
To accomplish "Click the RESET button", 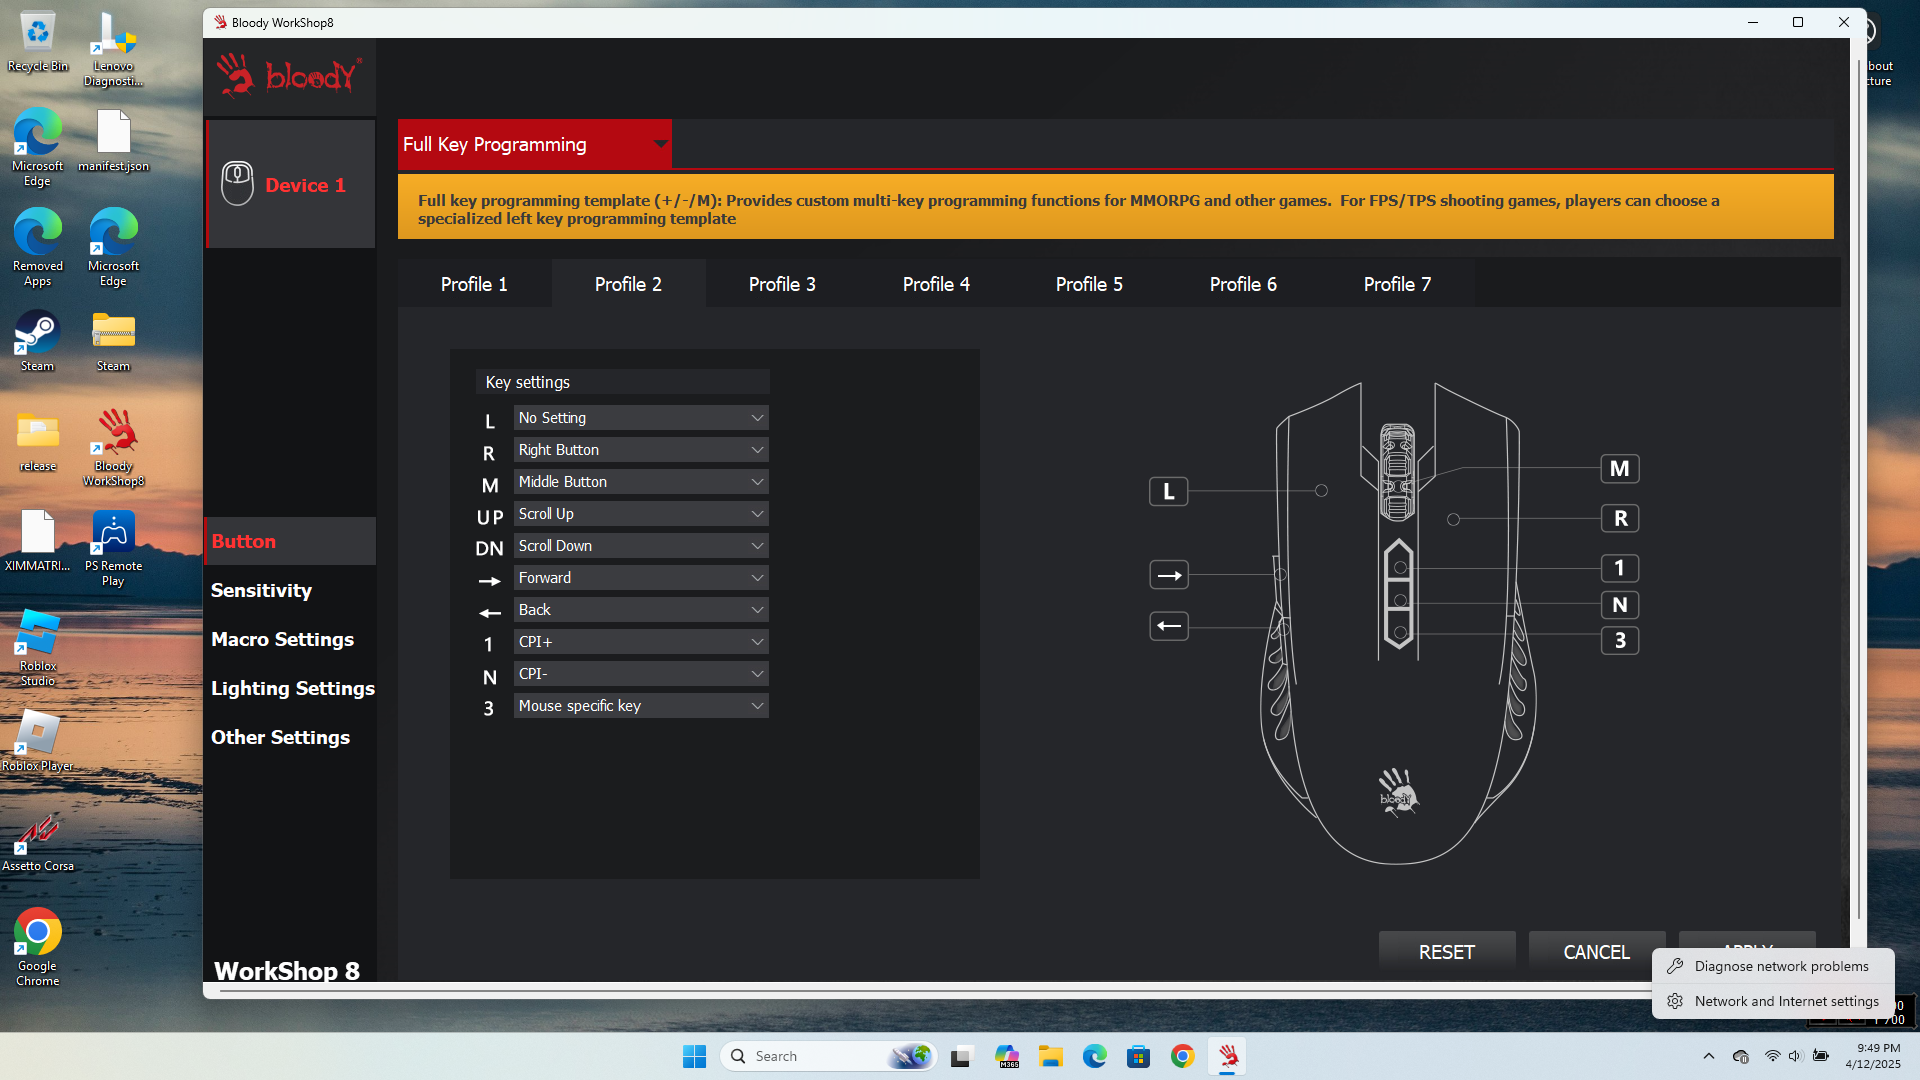I will [x=1446, y=952].
